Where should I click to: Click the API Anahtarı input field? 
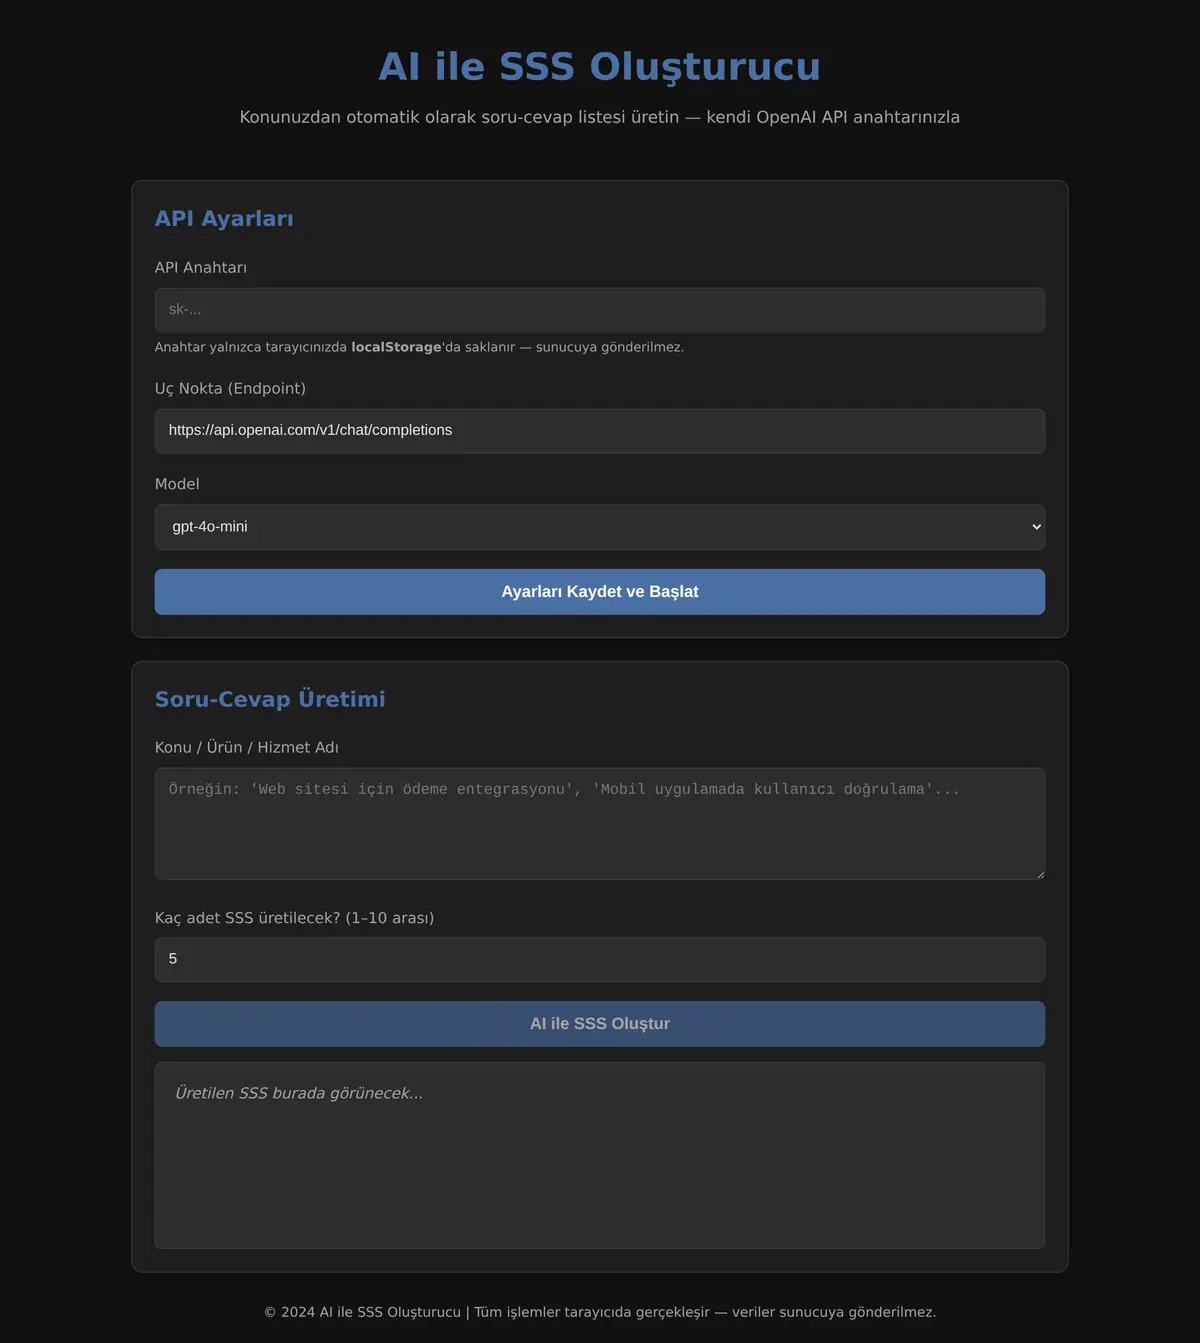pos(600,310)
